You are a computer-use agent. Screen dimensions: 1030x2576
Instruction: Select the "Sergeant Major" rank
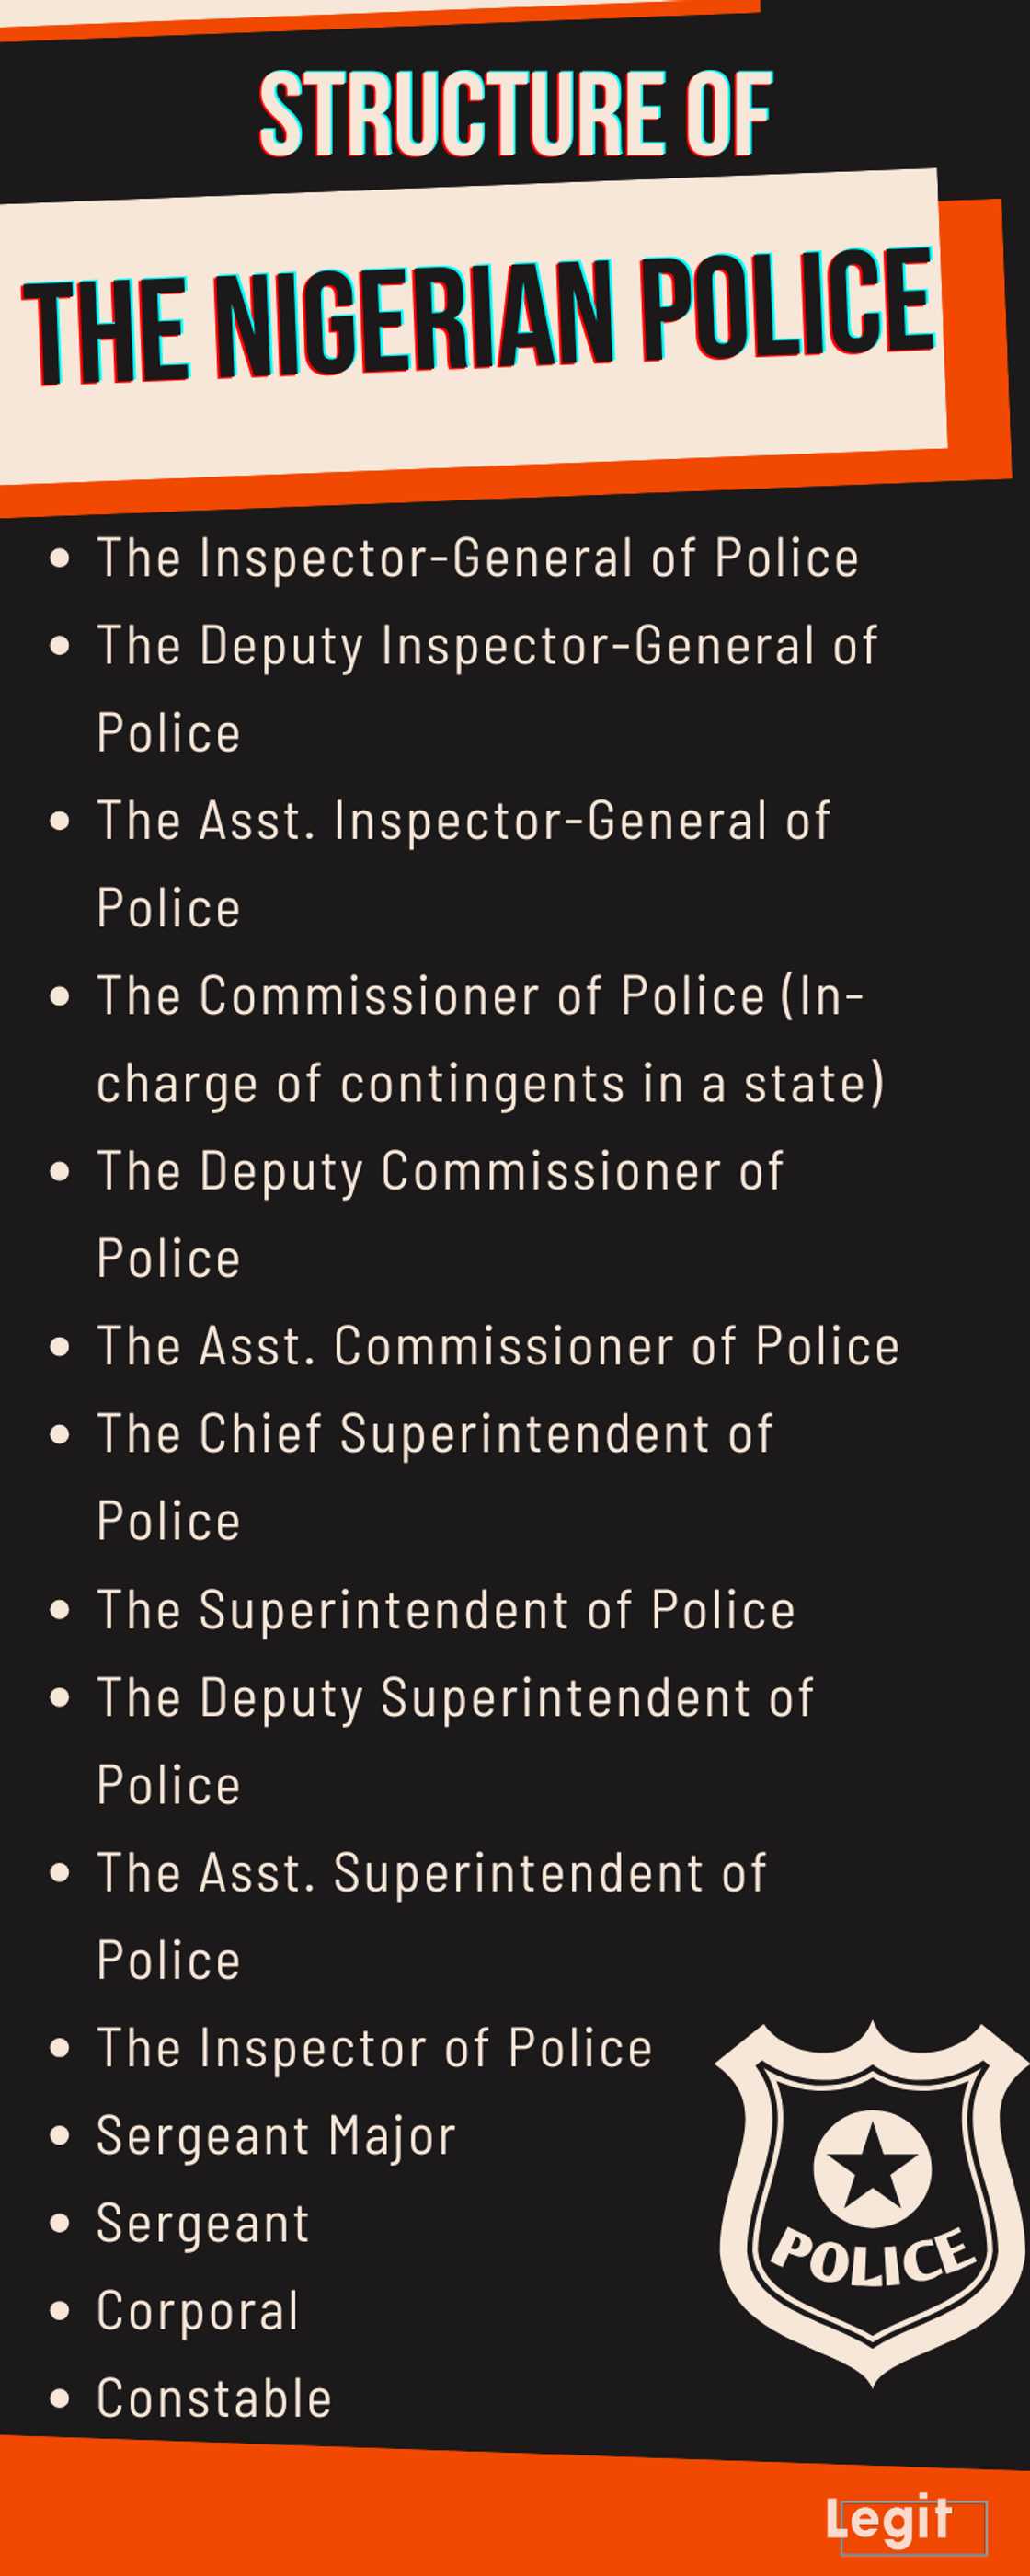[276, 2137]
